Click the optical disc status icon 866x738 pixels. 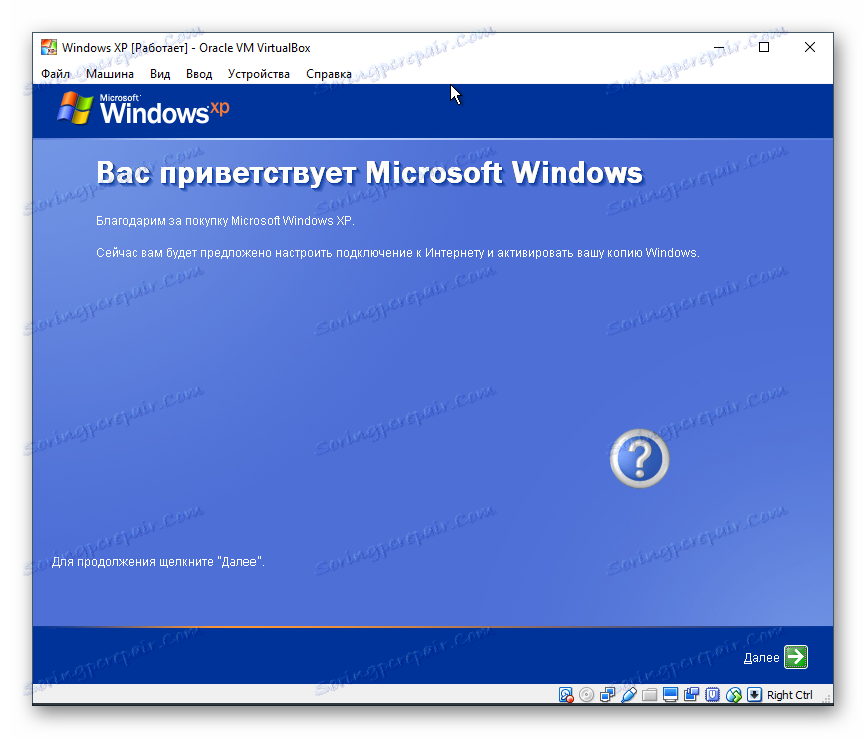[x=587, y=695]
